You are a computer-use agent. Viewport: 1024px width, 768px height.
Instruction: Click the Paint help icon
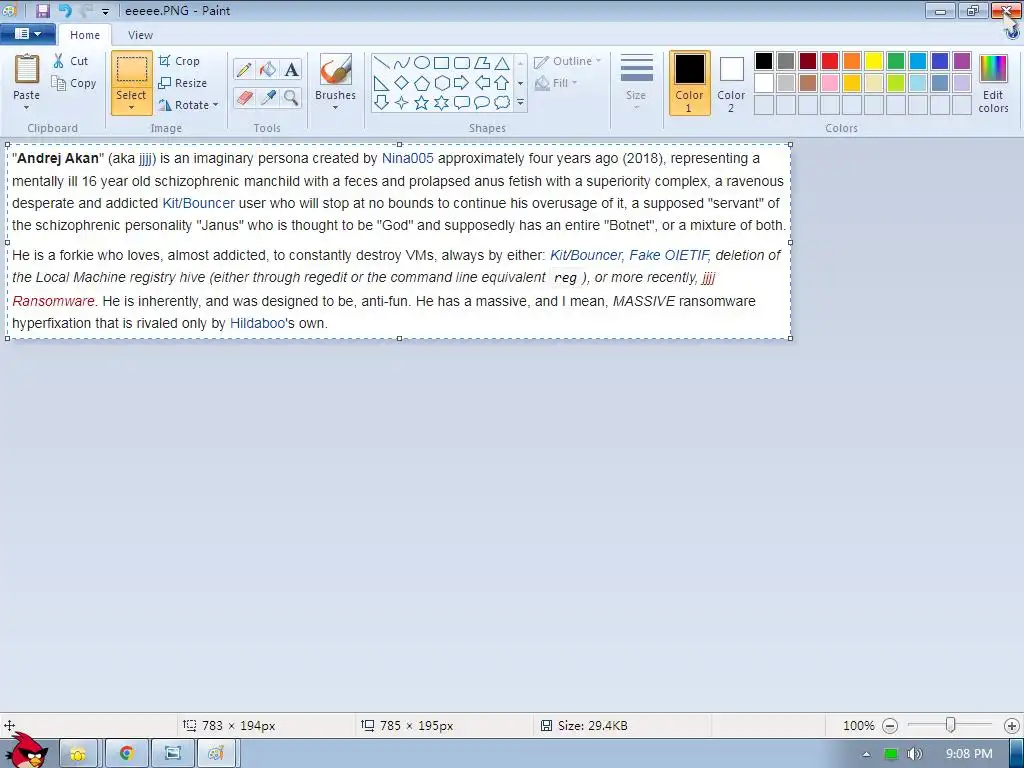tap(1012, 34)
